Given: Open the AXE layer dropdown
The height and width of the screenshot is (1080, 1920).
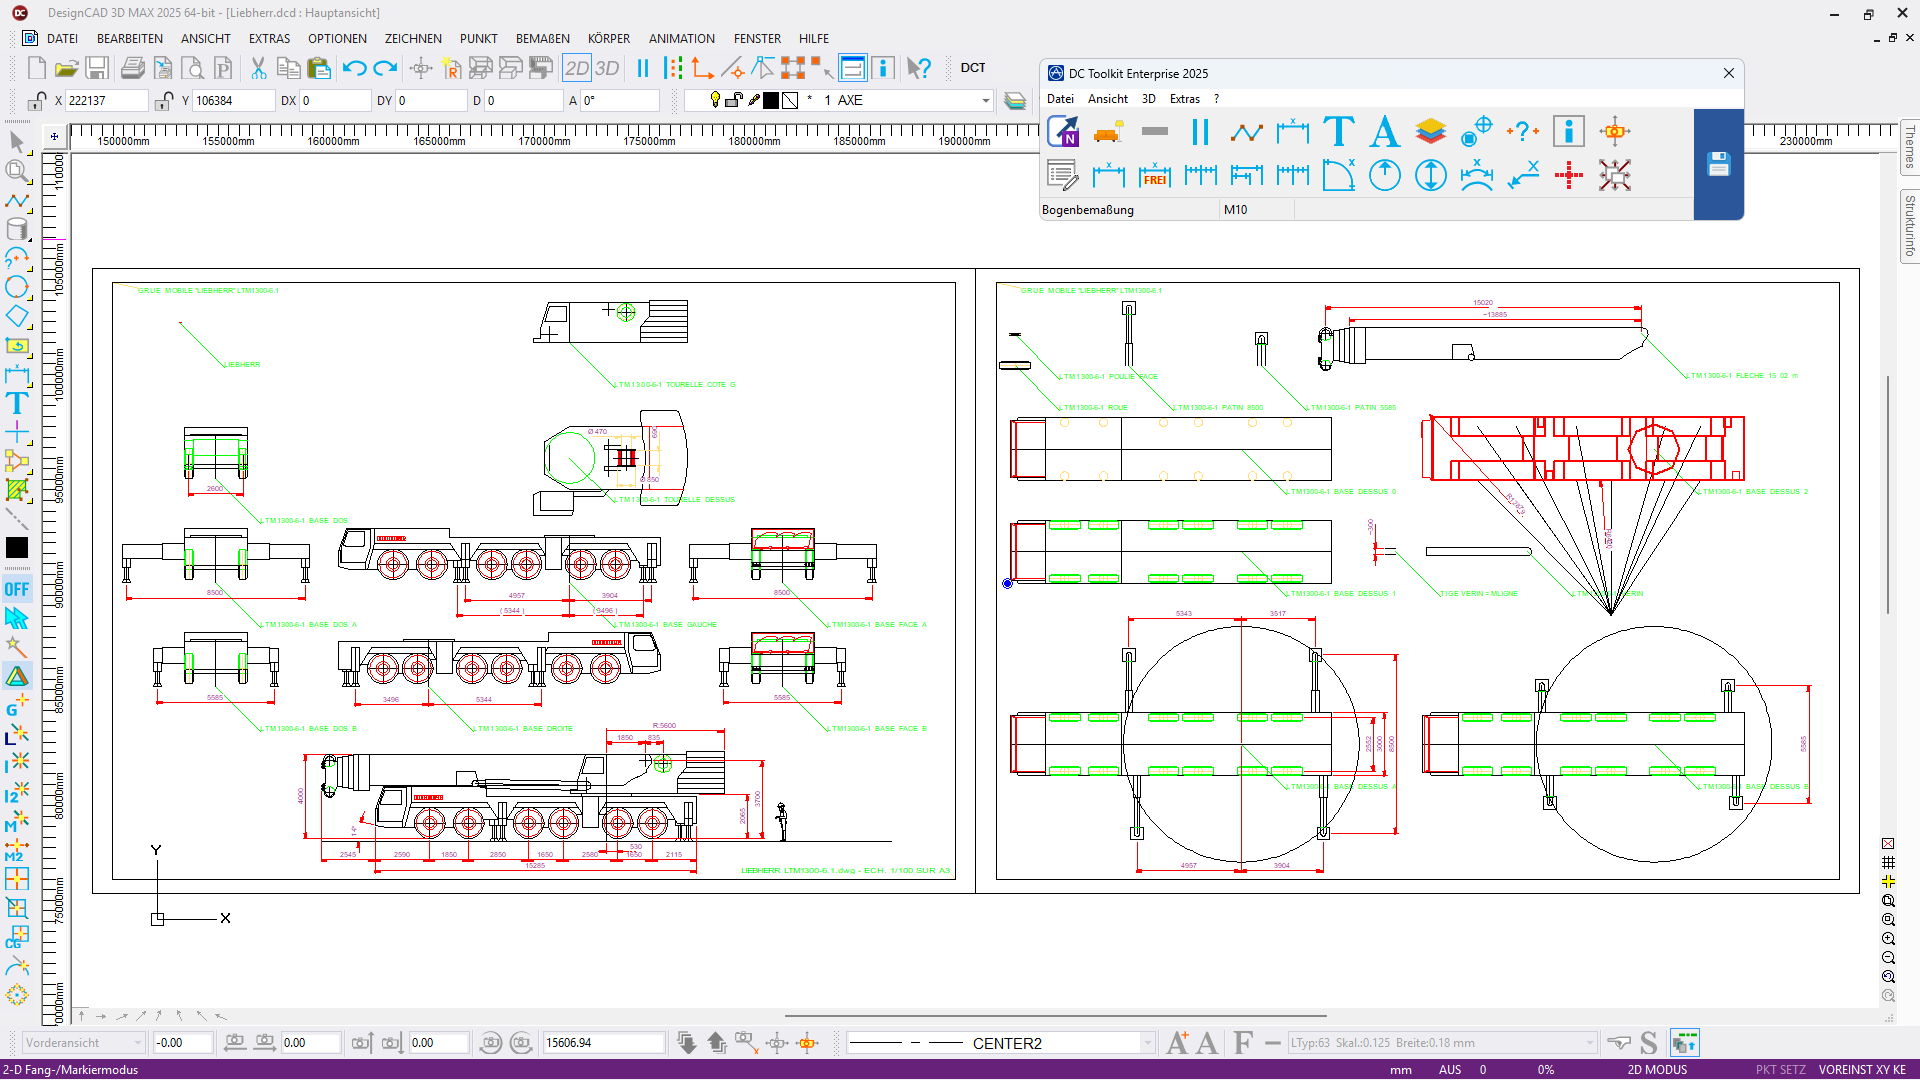Looking at the screenshot, I should click(x=985, y=100).
